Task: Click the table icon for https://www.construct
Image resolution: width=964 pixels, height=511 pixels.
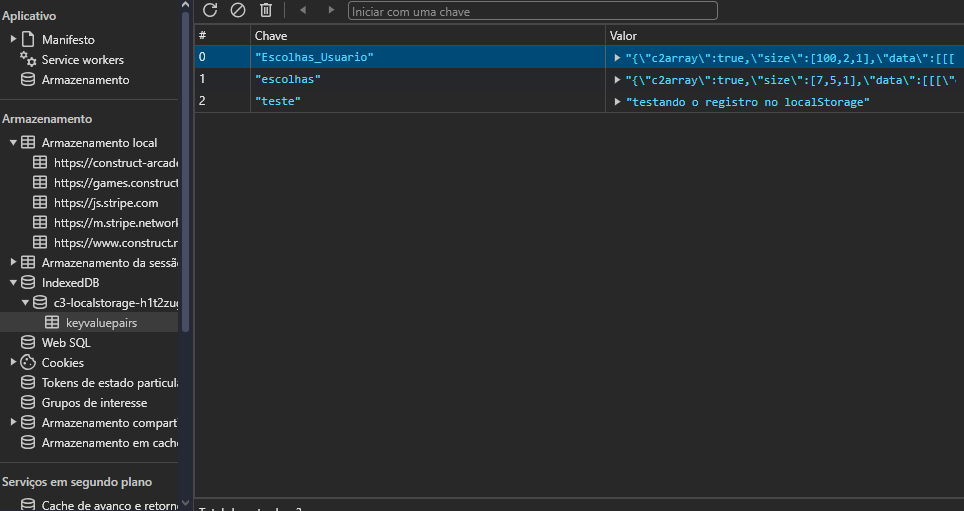Action: point(40,242)
